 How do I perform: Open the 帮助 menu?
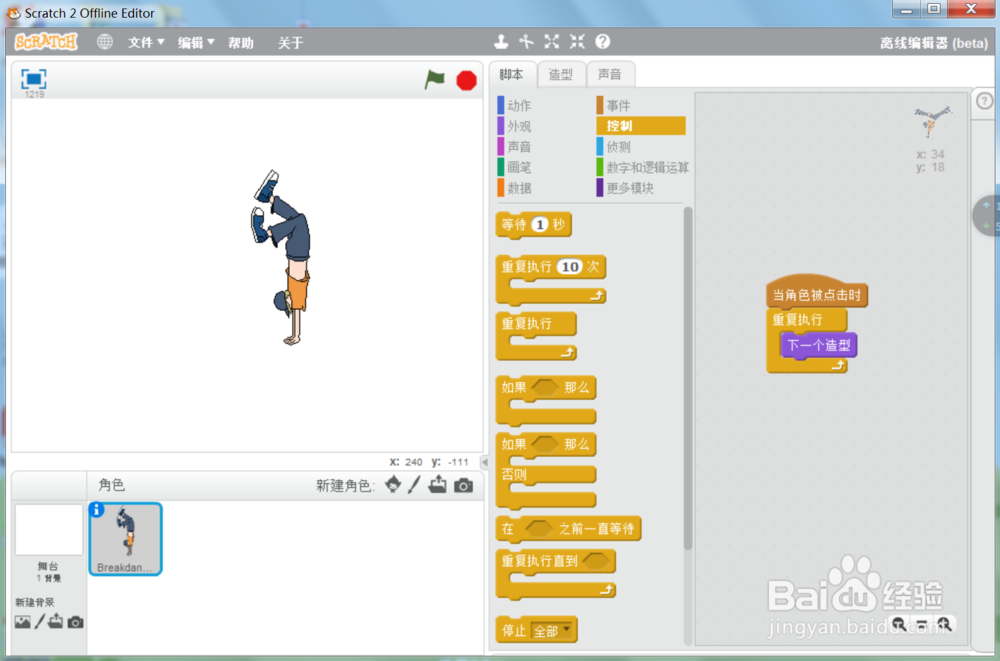[x=240, y=43]
